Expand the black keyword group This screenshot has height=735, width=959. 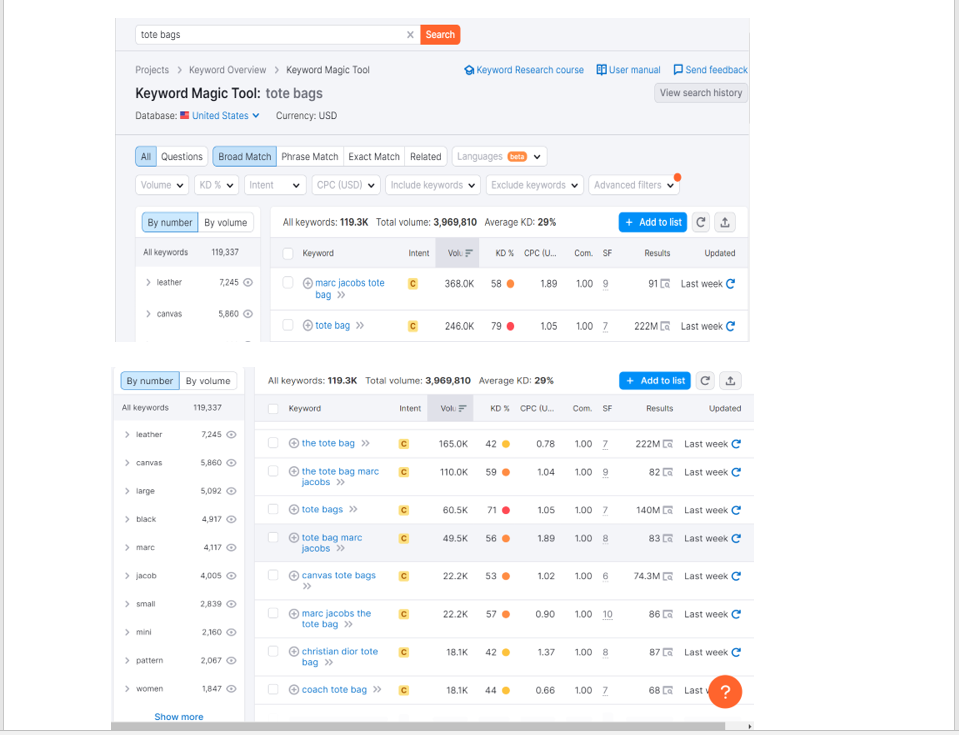click(x=127, y=519)
